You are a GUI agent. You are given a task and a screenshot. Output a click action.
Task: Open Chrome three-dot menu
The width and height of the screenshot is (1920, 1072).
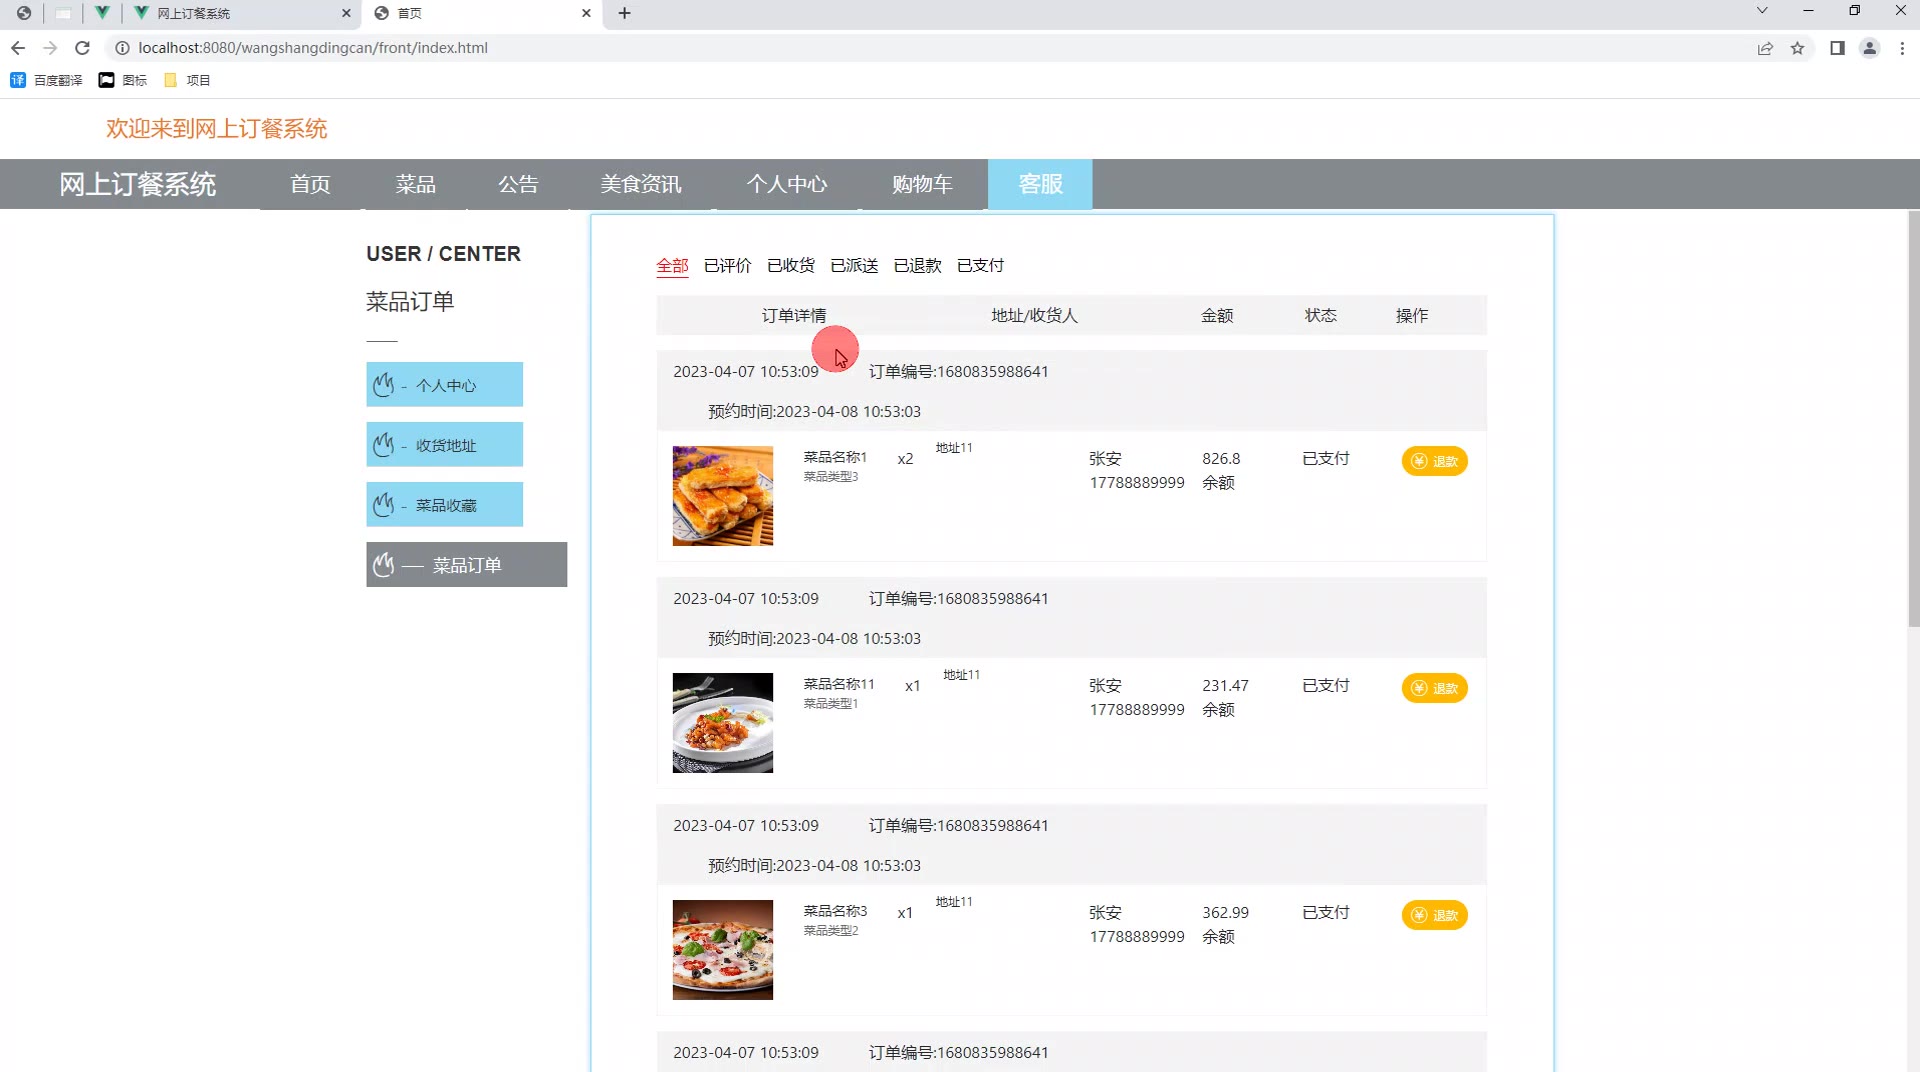1902,48
